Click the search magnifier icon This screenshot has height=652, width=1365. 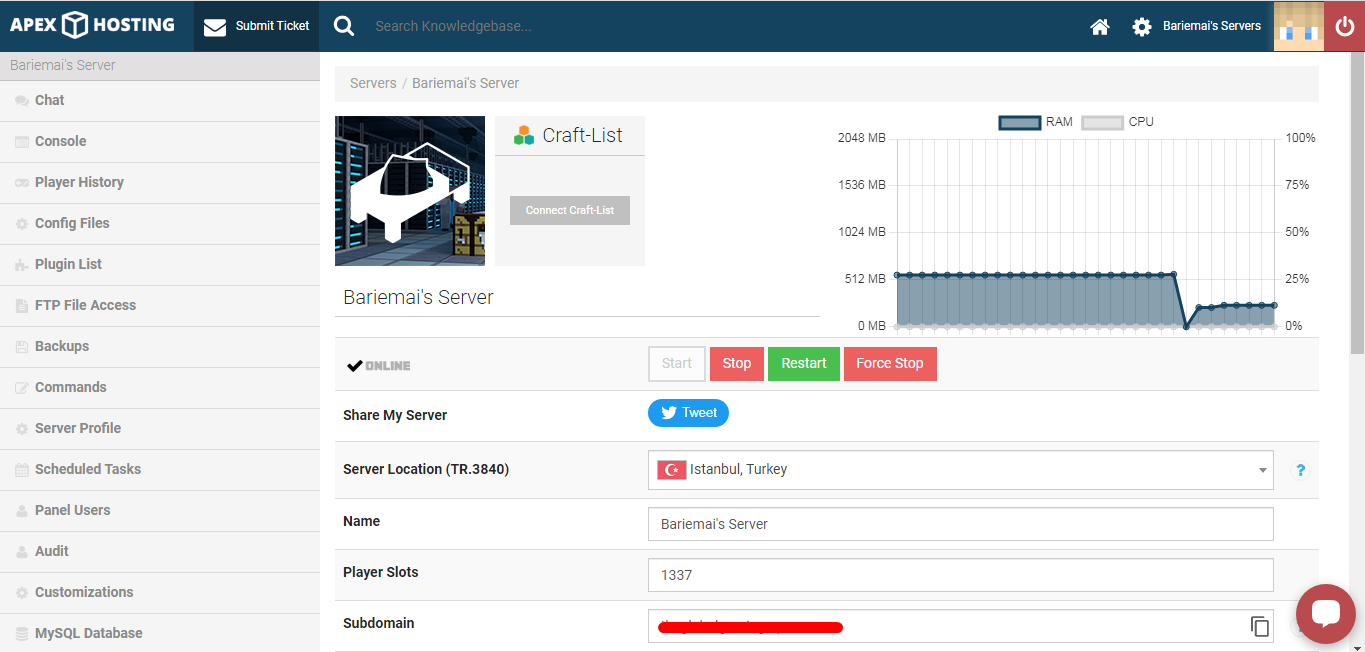pos(344,26)
